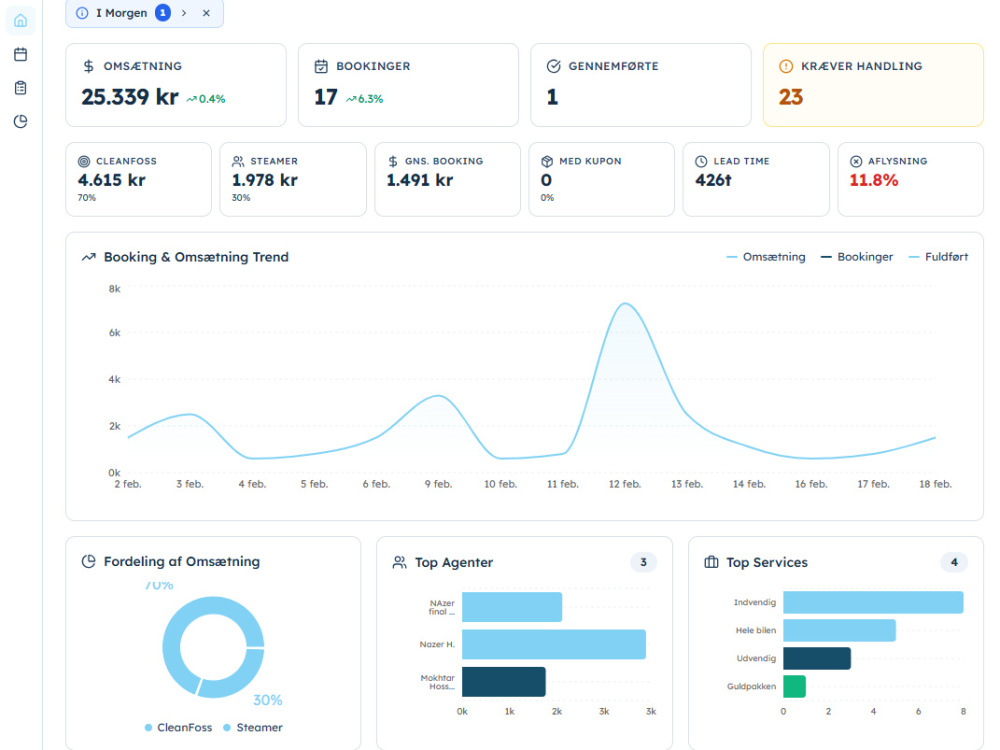This screenshot has height=750, width=1000.
Task: Expand the I Morgen chip chevron
Action: pos(184,13)
